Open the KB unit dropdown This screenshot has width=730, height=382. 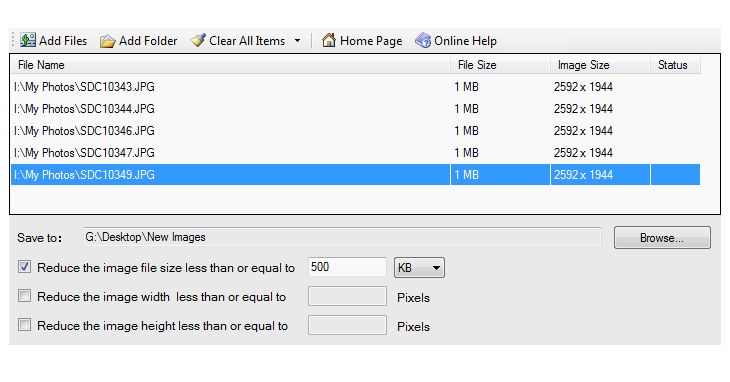[x=419, y=268]
